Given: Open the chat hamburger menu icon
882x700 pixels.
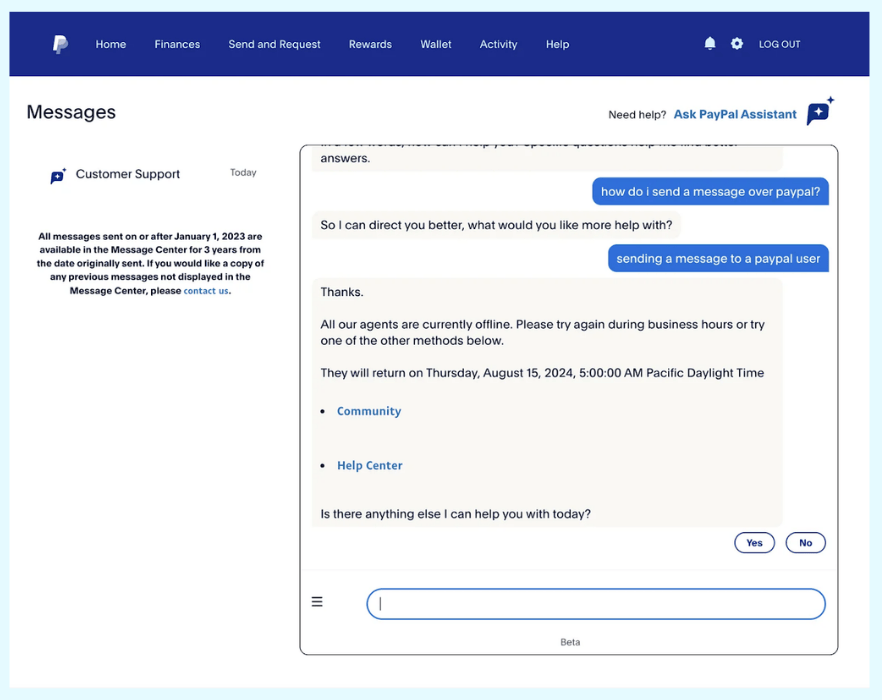Looking at the screenshot, I should click(x=317, y=602).
